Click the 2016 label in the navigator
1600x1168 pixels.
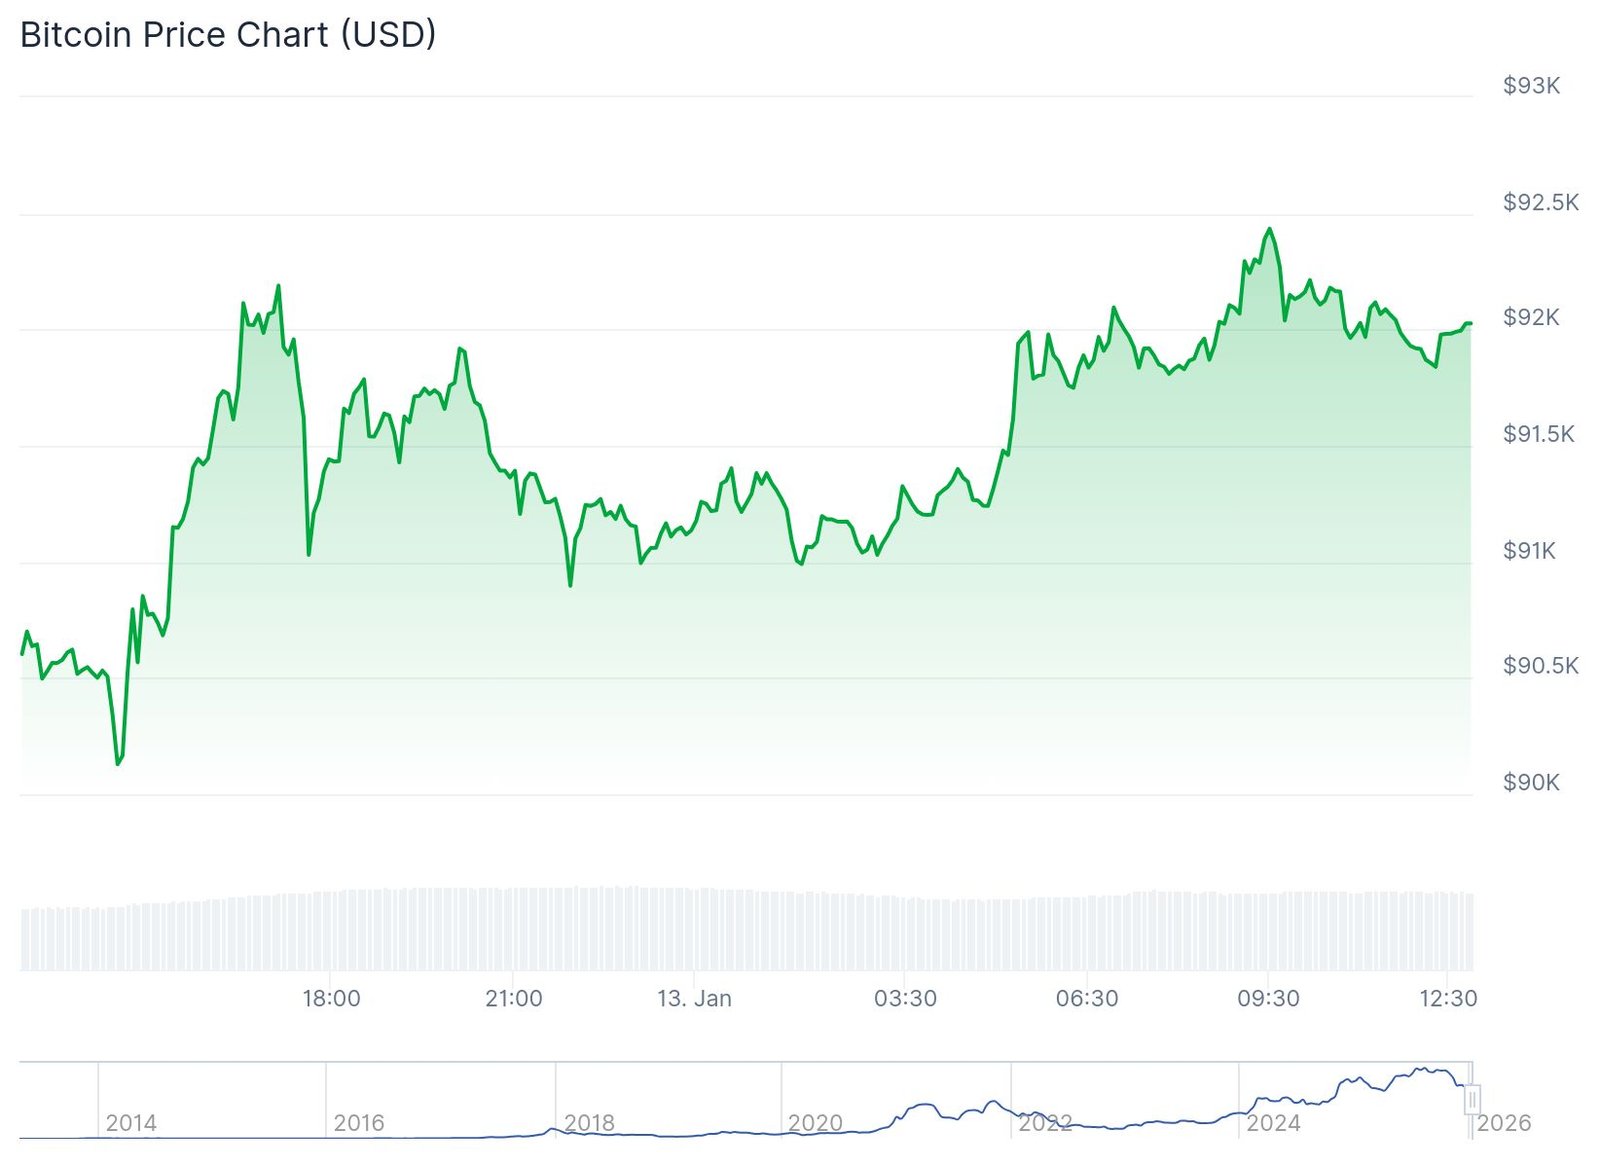(x=359, y=1123)
